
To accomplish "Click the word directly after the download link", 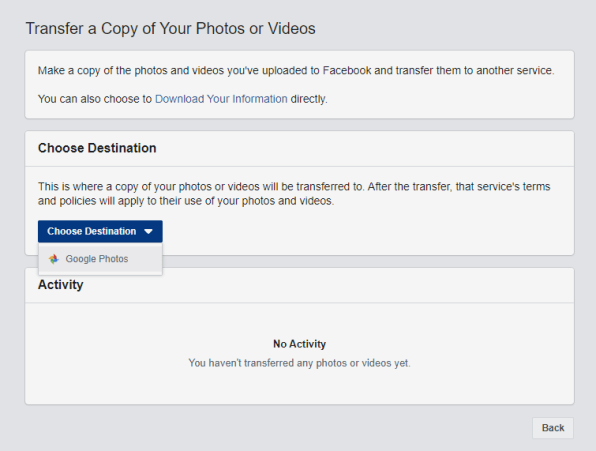I will [x=309, y=99].
